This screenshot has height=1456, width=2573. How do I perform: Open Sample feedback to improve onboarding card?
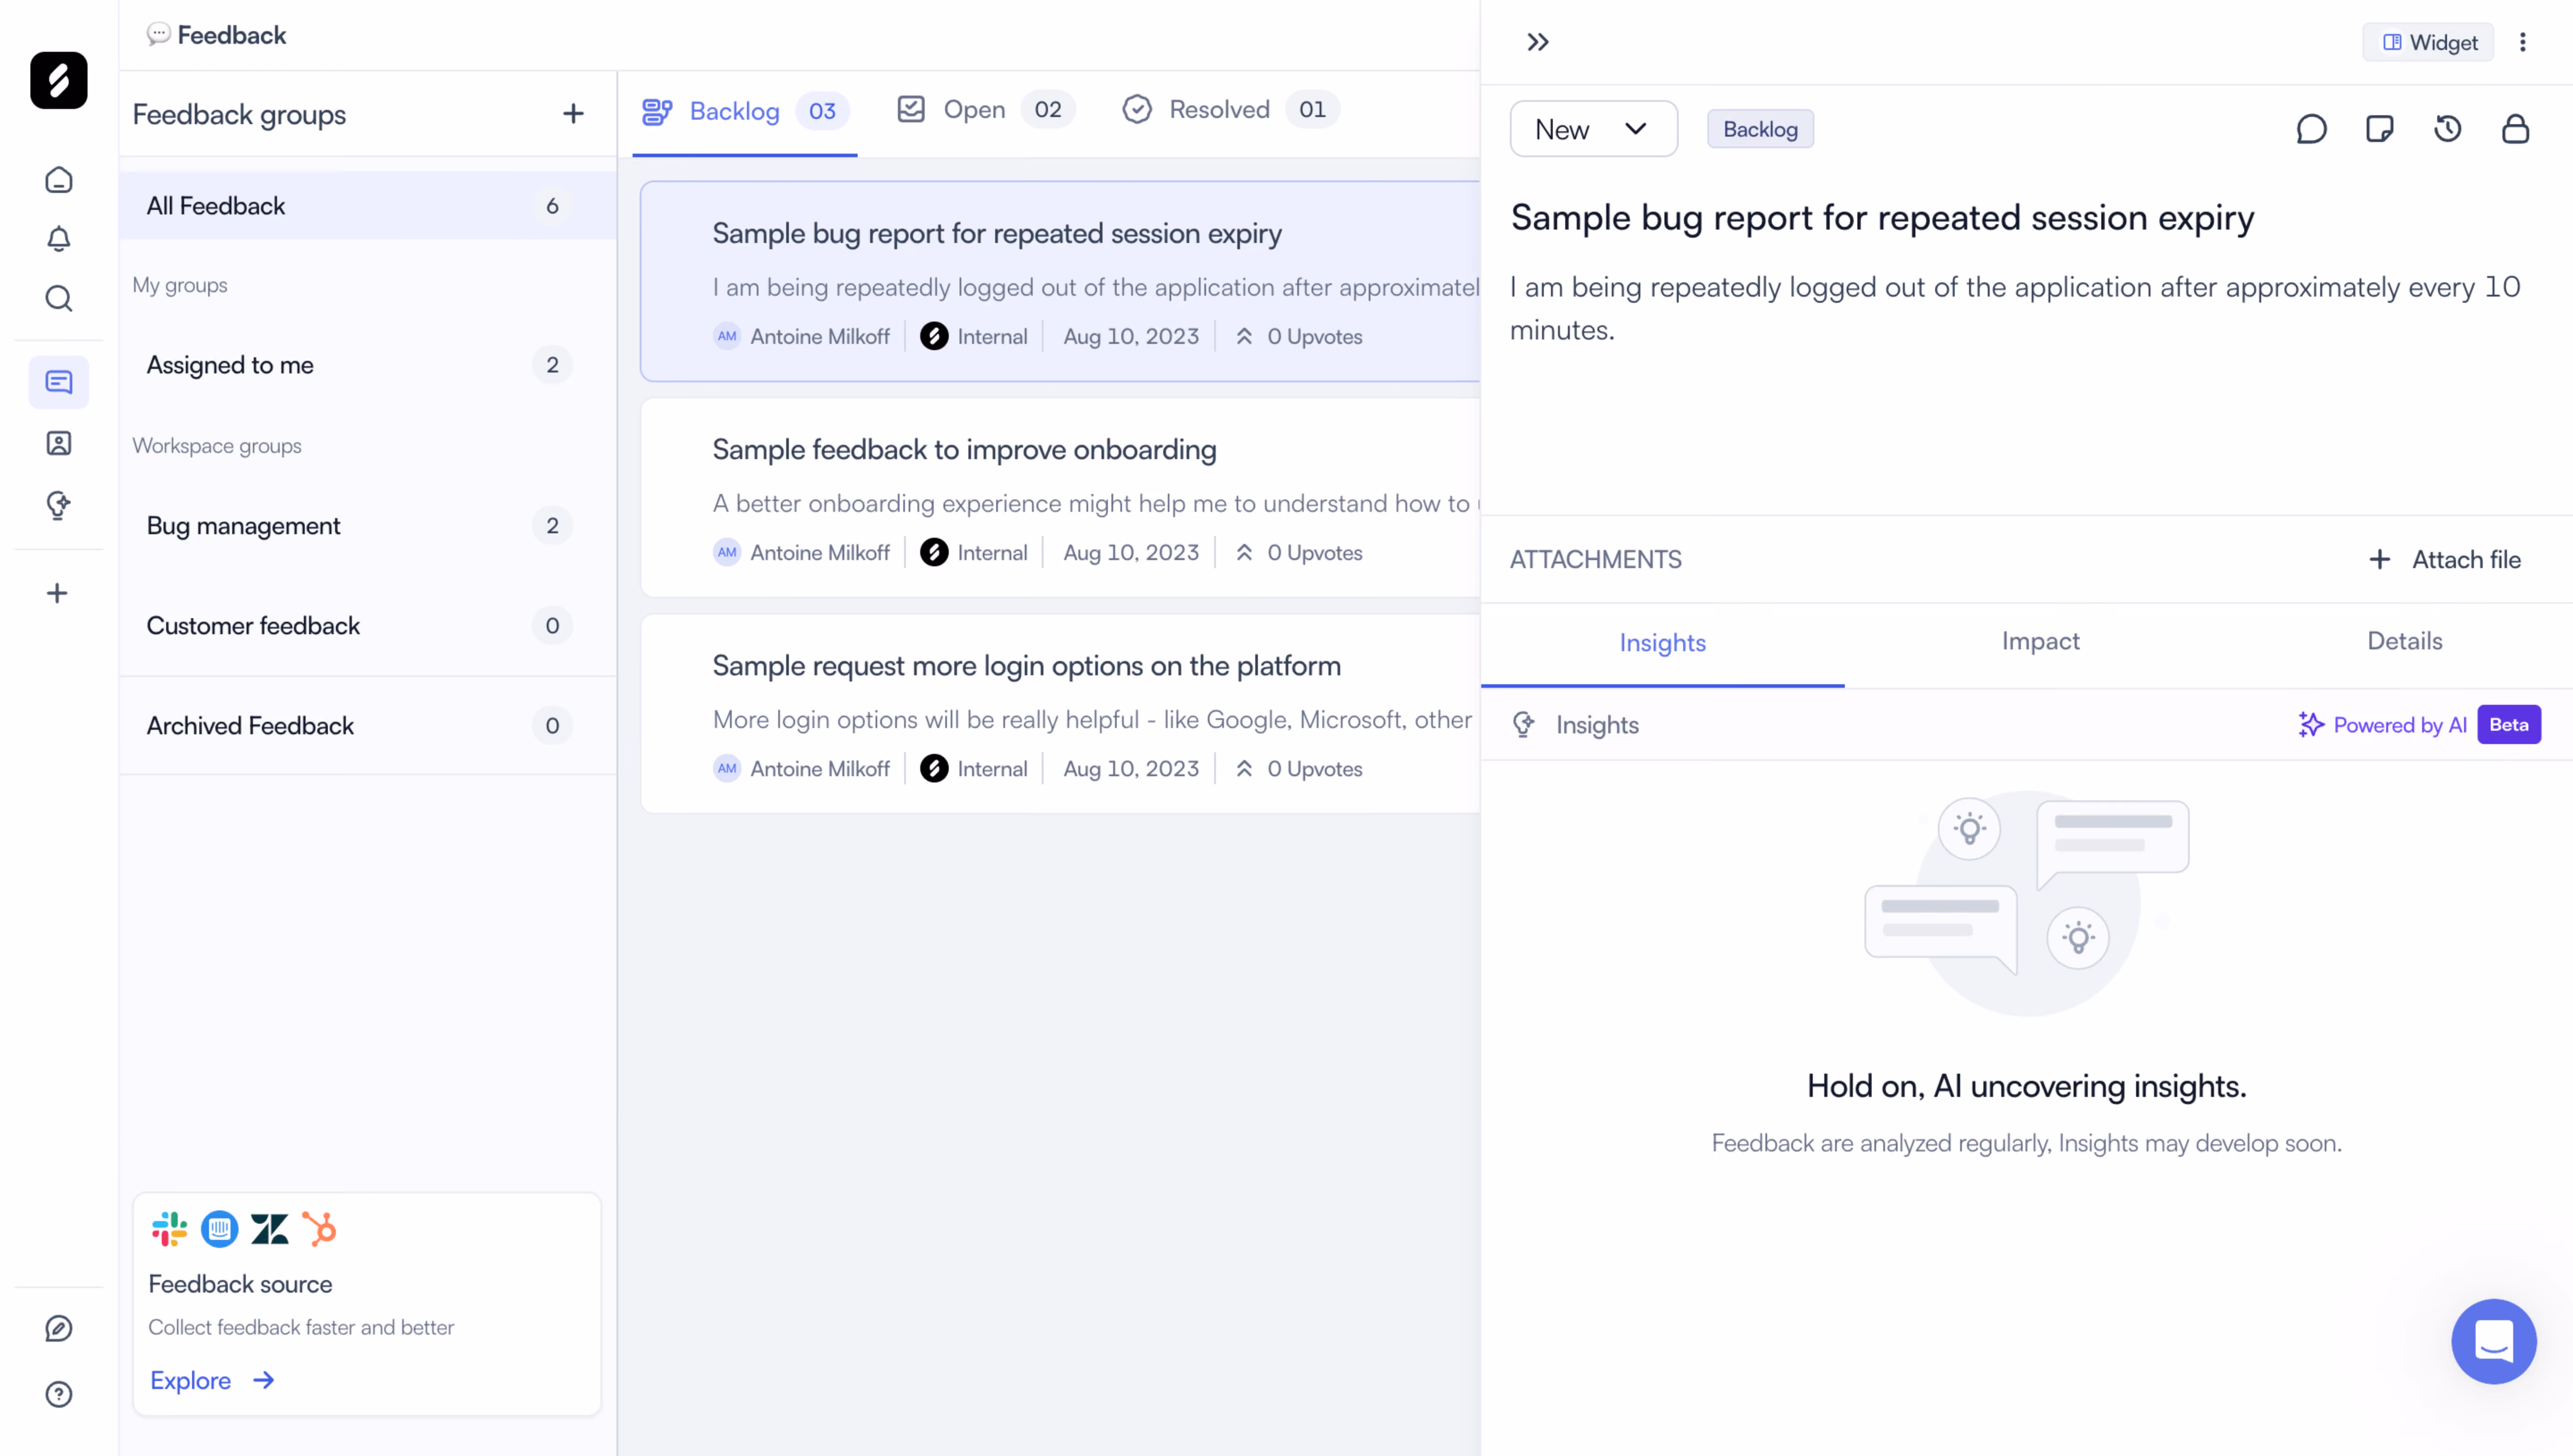coord(1060,498)
